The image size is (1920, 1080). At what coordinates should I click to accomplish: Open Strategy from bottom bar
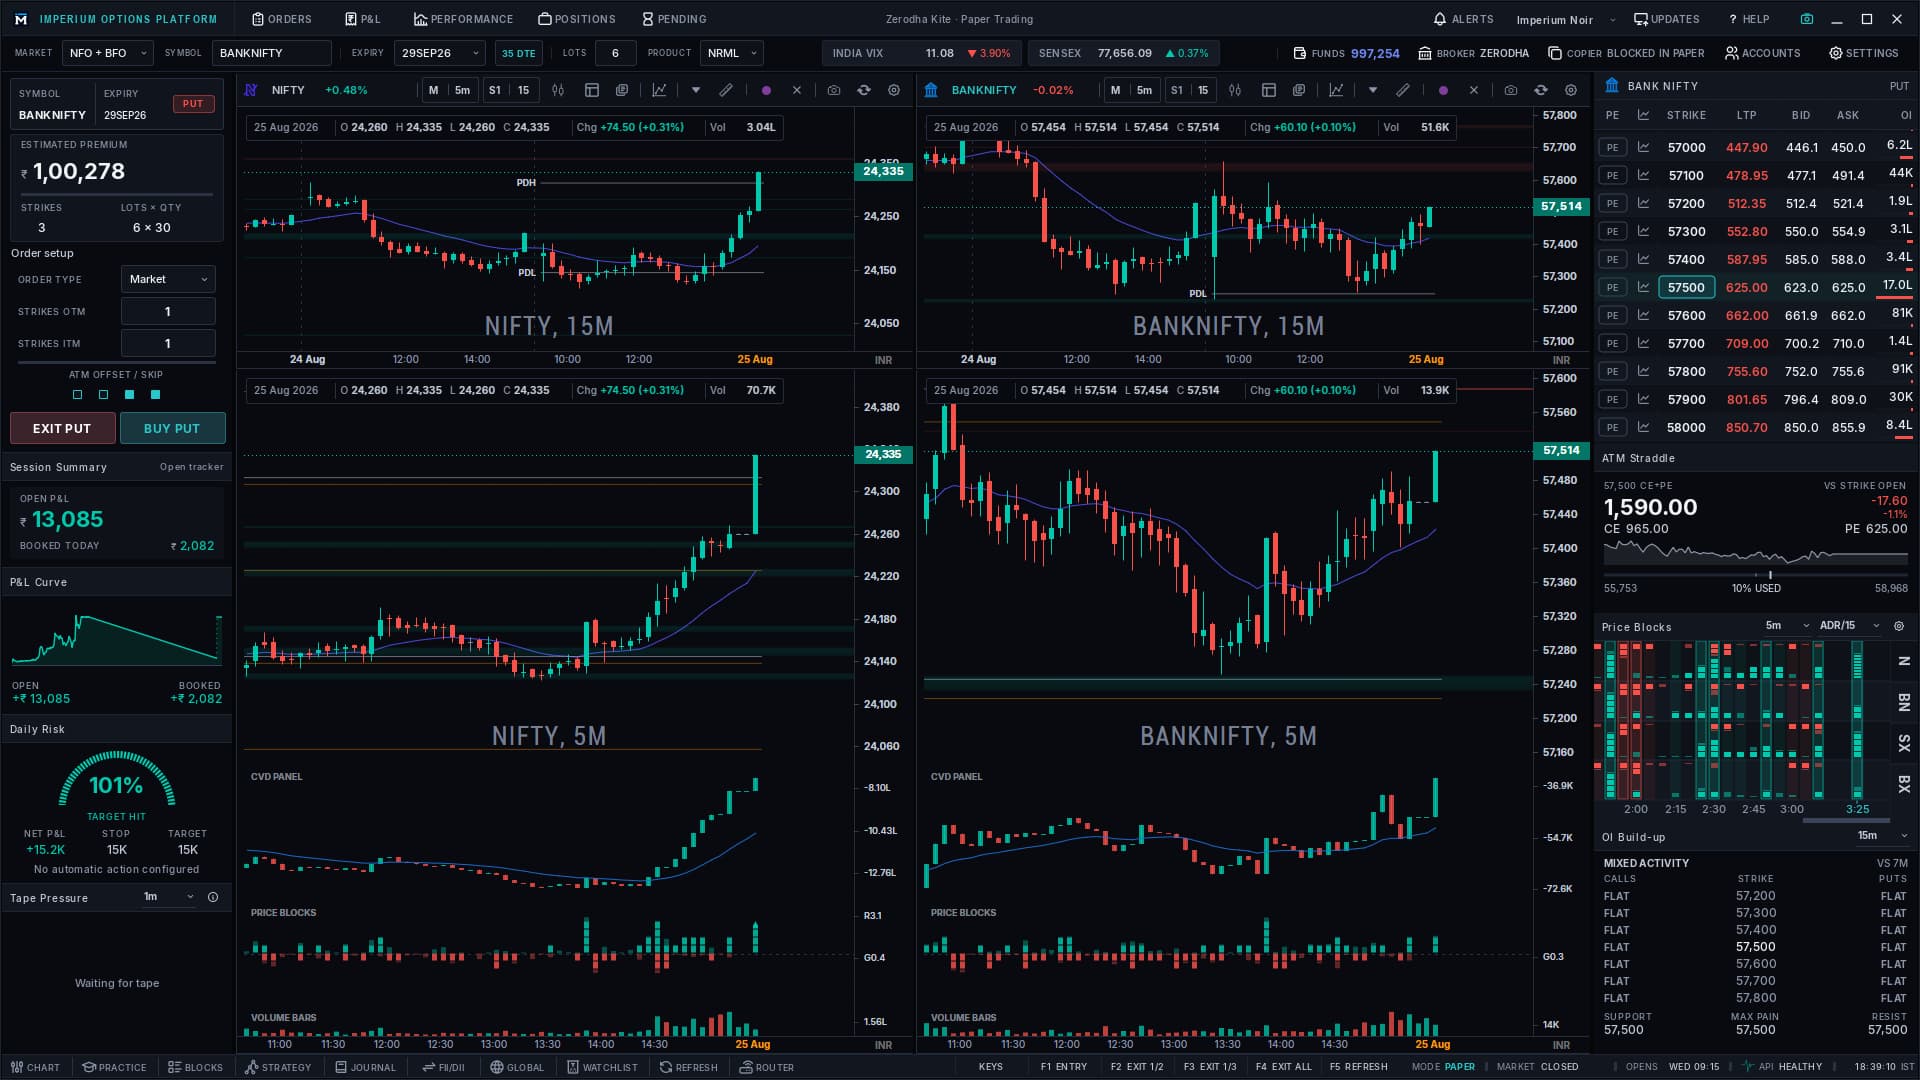(278, 1067)
